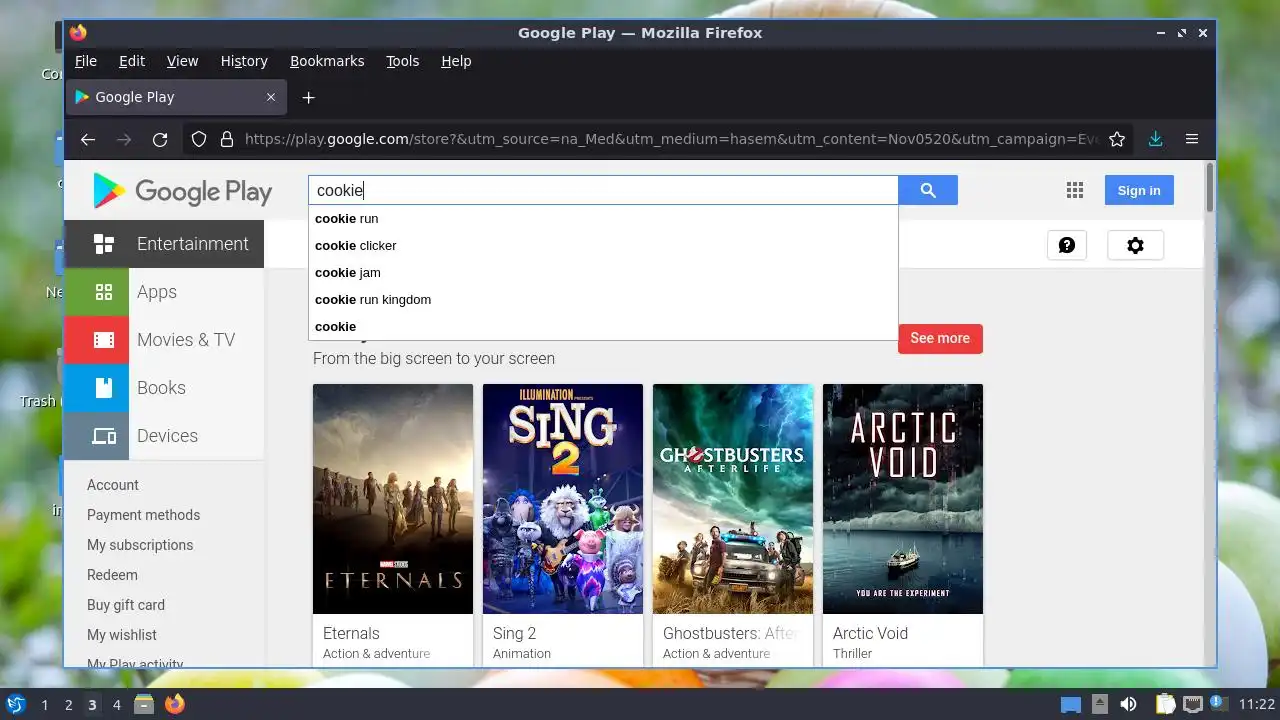Click the padlock site security icon
This screenshot has height=720, width=1280.
coord(226,139)
